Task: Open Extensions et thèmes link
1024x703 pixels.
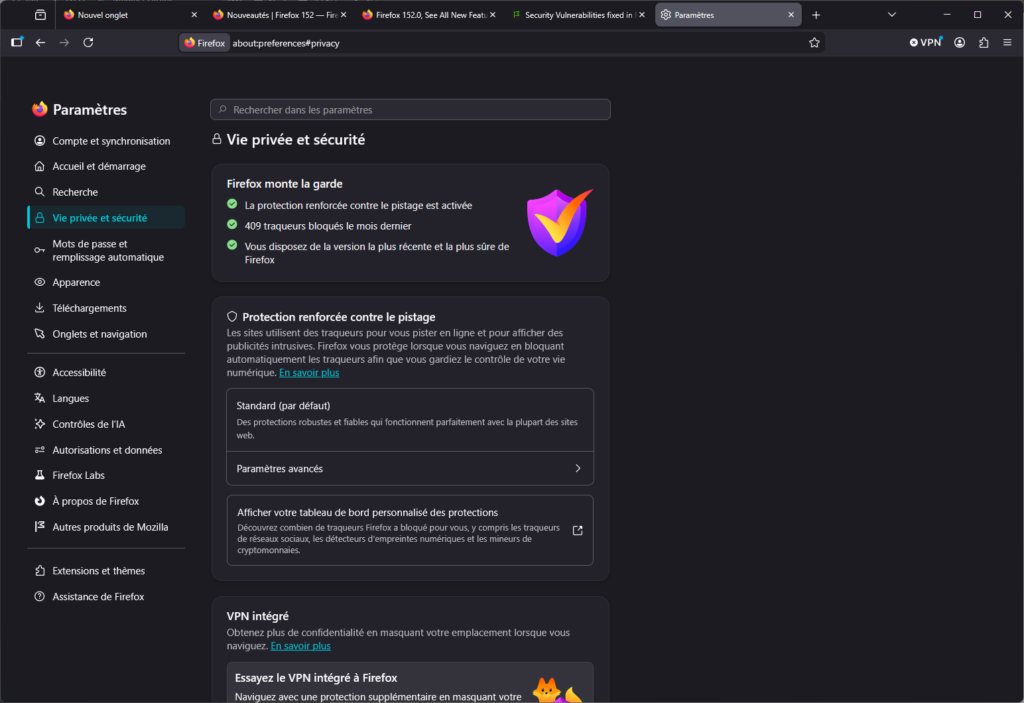Action: pos(106,570)
